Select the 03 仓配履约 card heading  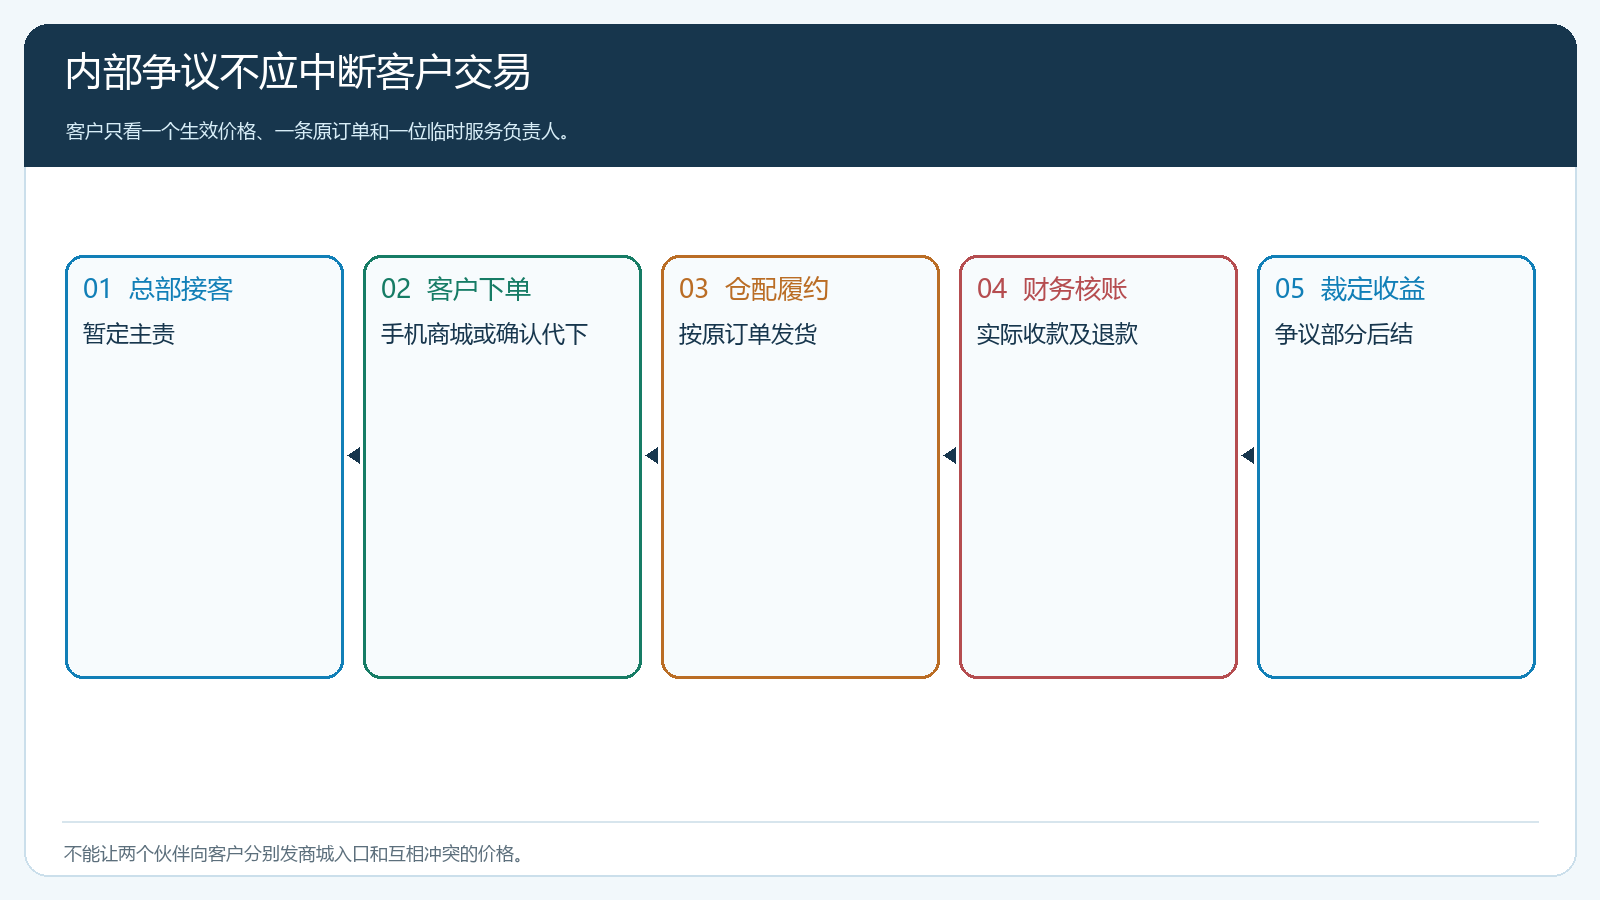(x=754, y=289)
